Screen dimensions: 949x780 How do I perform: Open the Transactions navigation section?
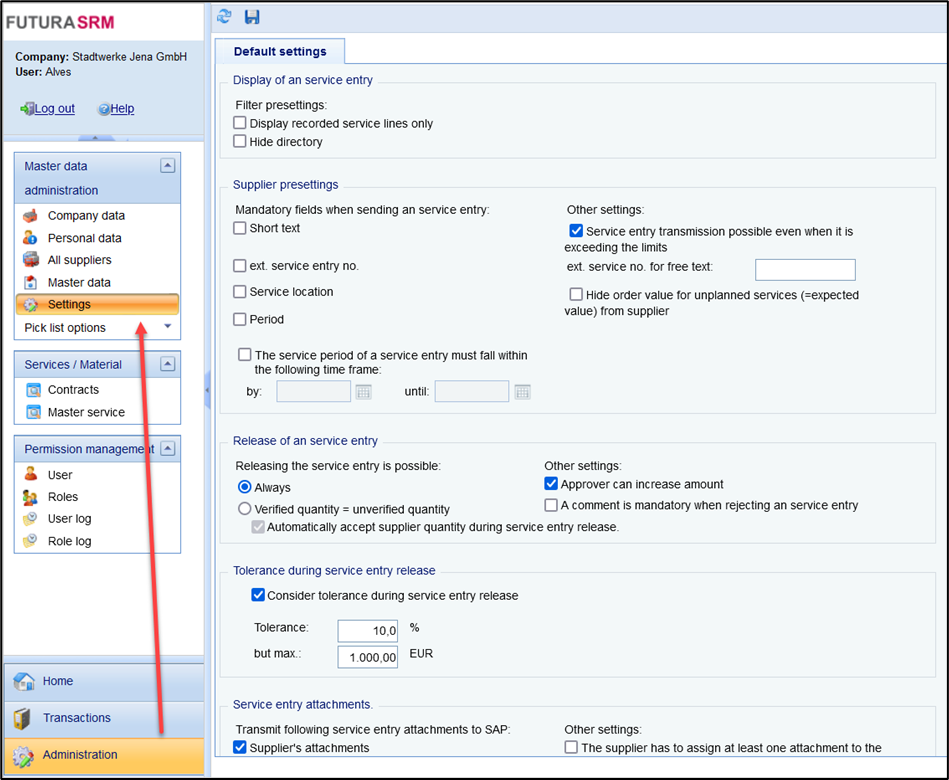tap(77, 718)
